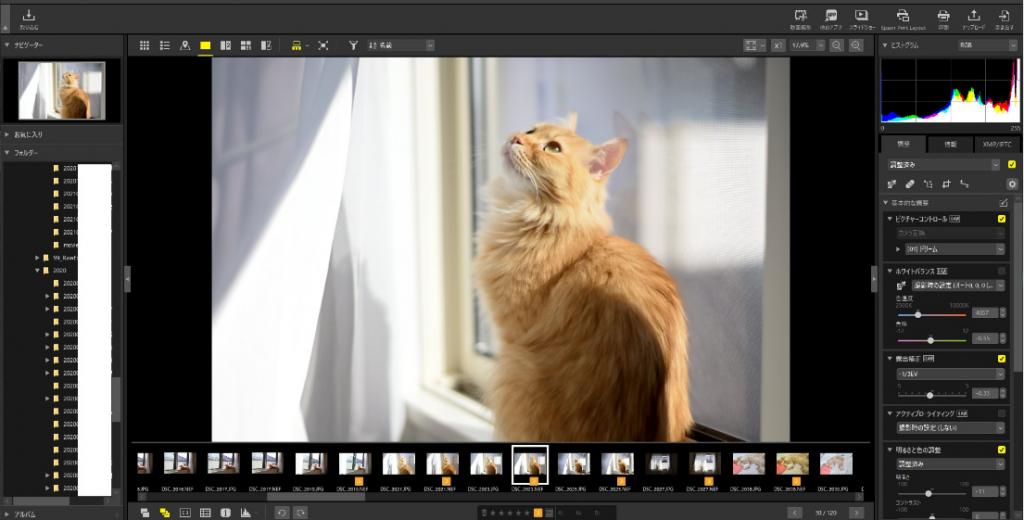Select the last thumbnail in the filmstrip

[x=836, y=463]
